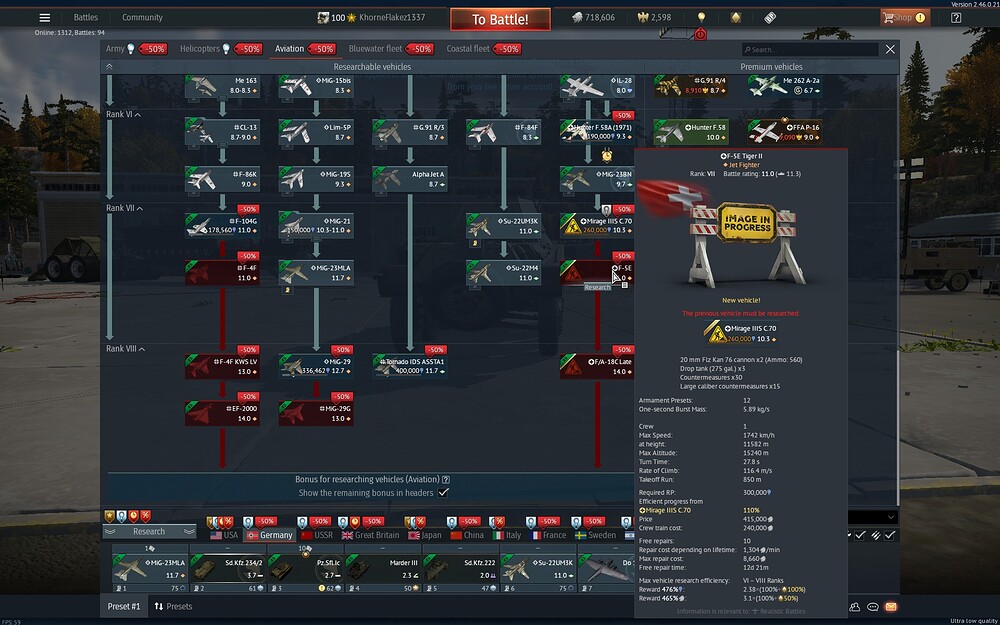
Task: Select the Italy nation tab
Action: point(507,535)
